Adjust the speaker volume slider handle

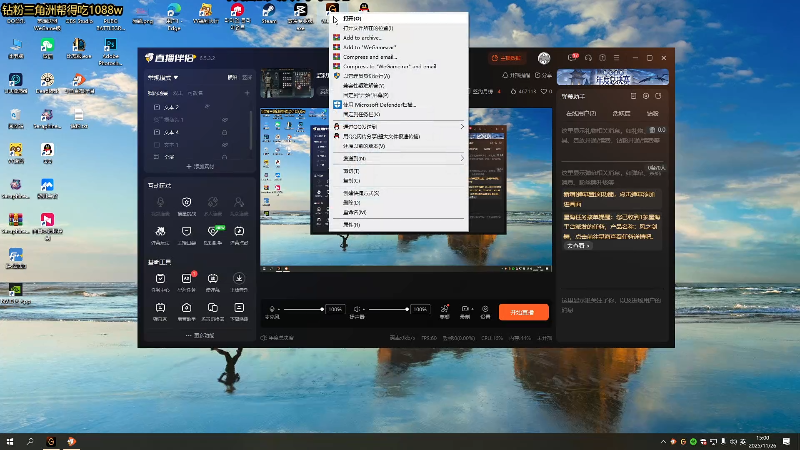tap(407, 309)
